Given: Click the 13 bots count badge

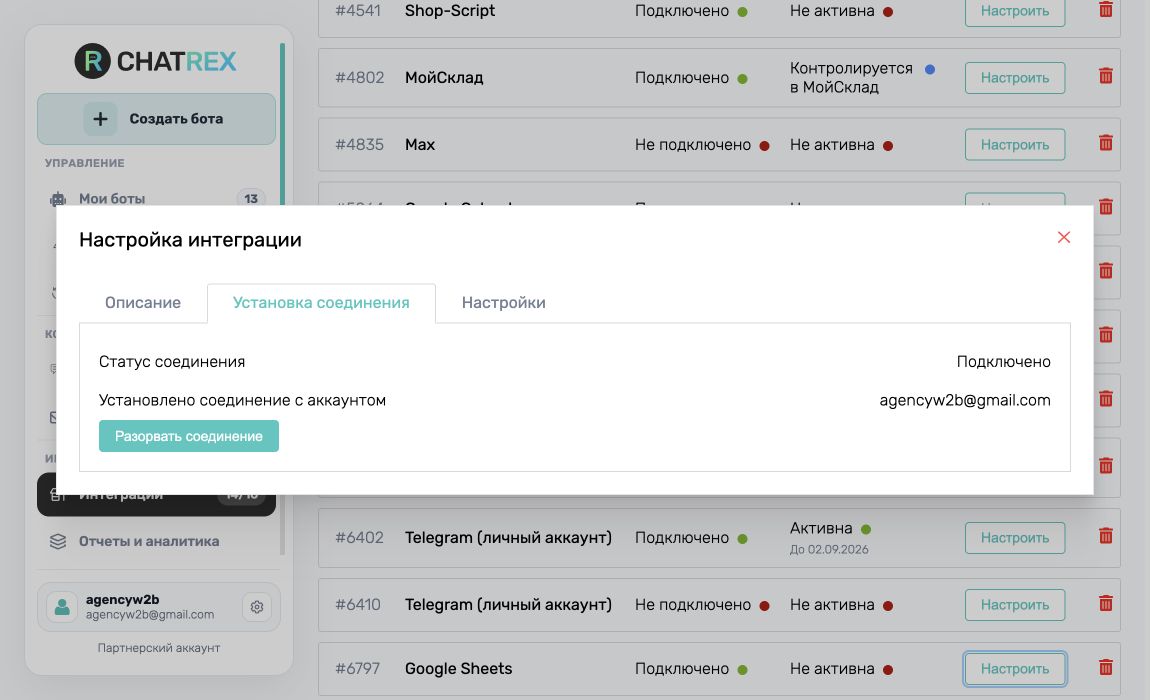Looking at the screenshot, I should (x=251, y=199).
